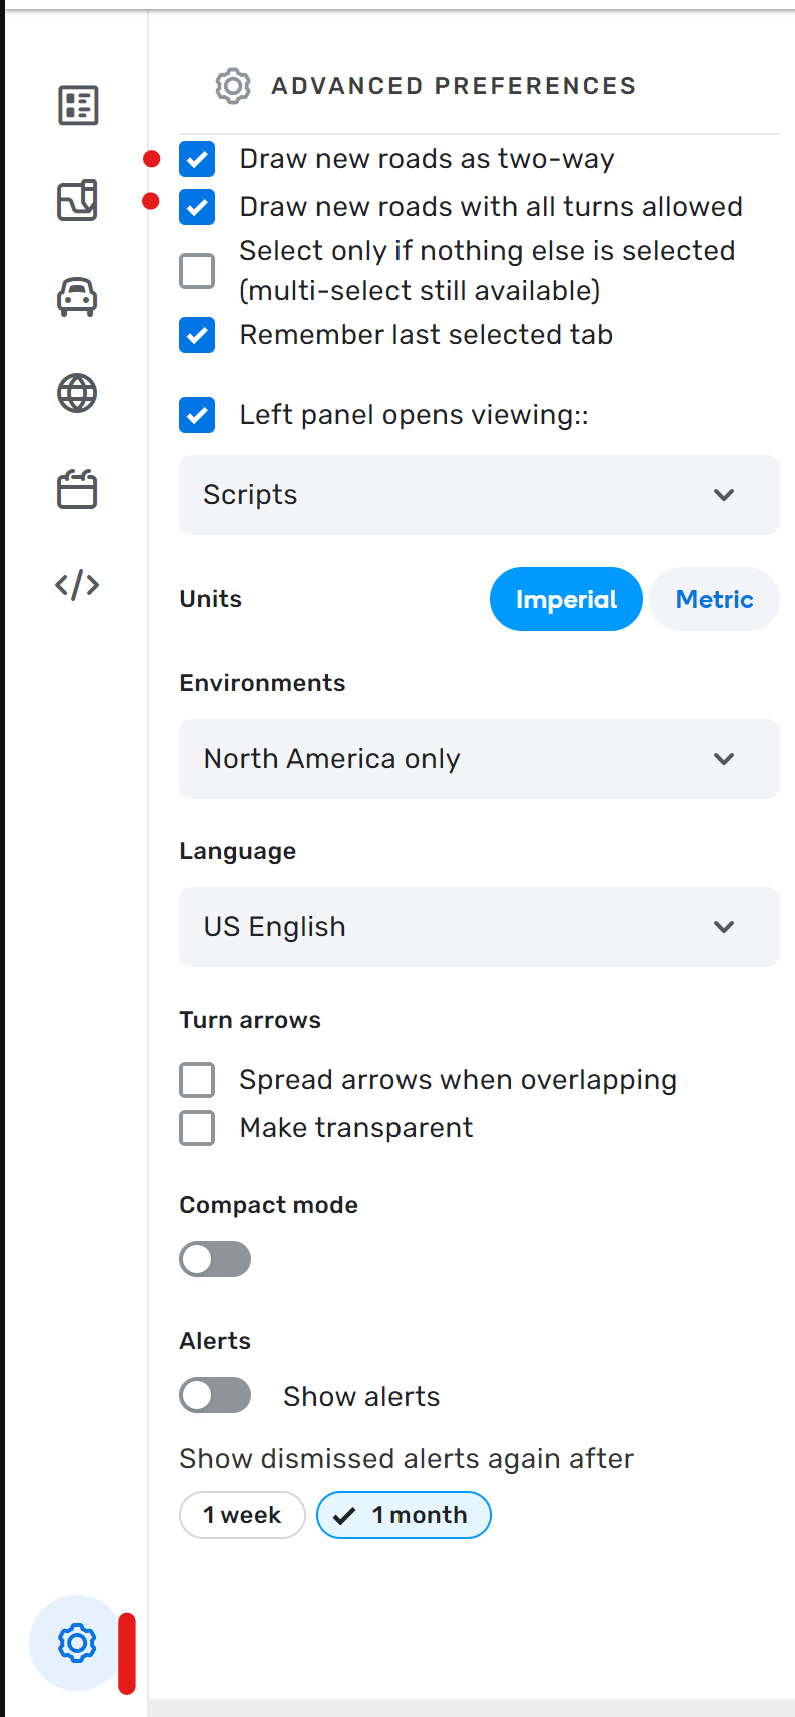Switch units to Metric
The image size is (795, 1717).
point(714,599)
